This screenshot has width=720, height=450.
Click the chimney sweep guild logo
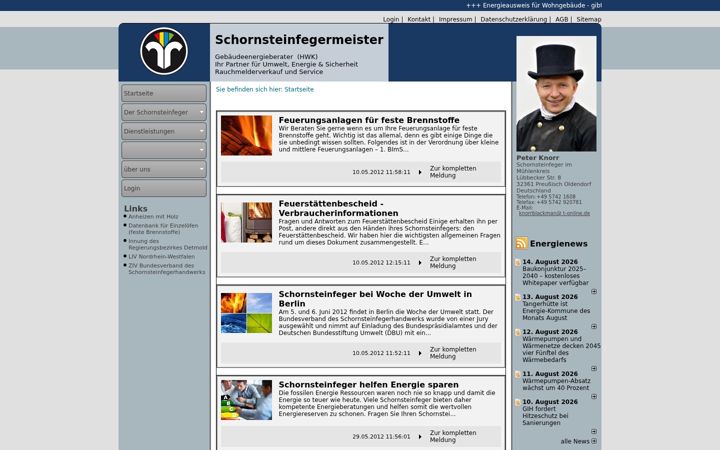[164, 51]
